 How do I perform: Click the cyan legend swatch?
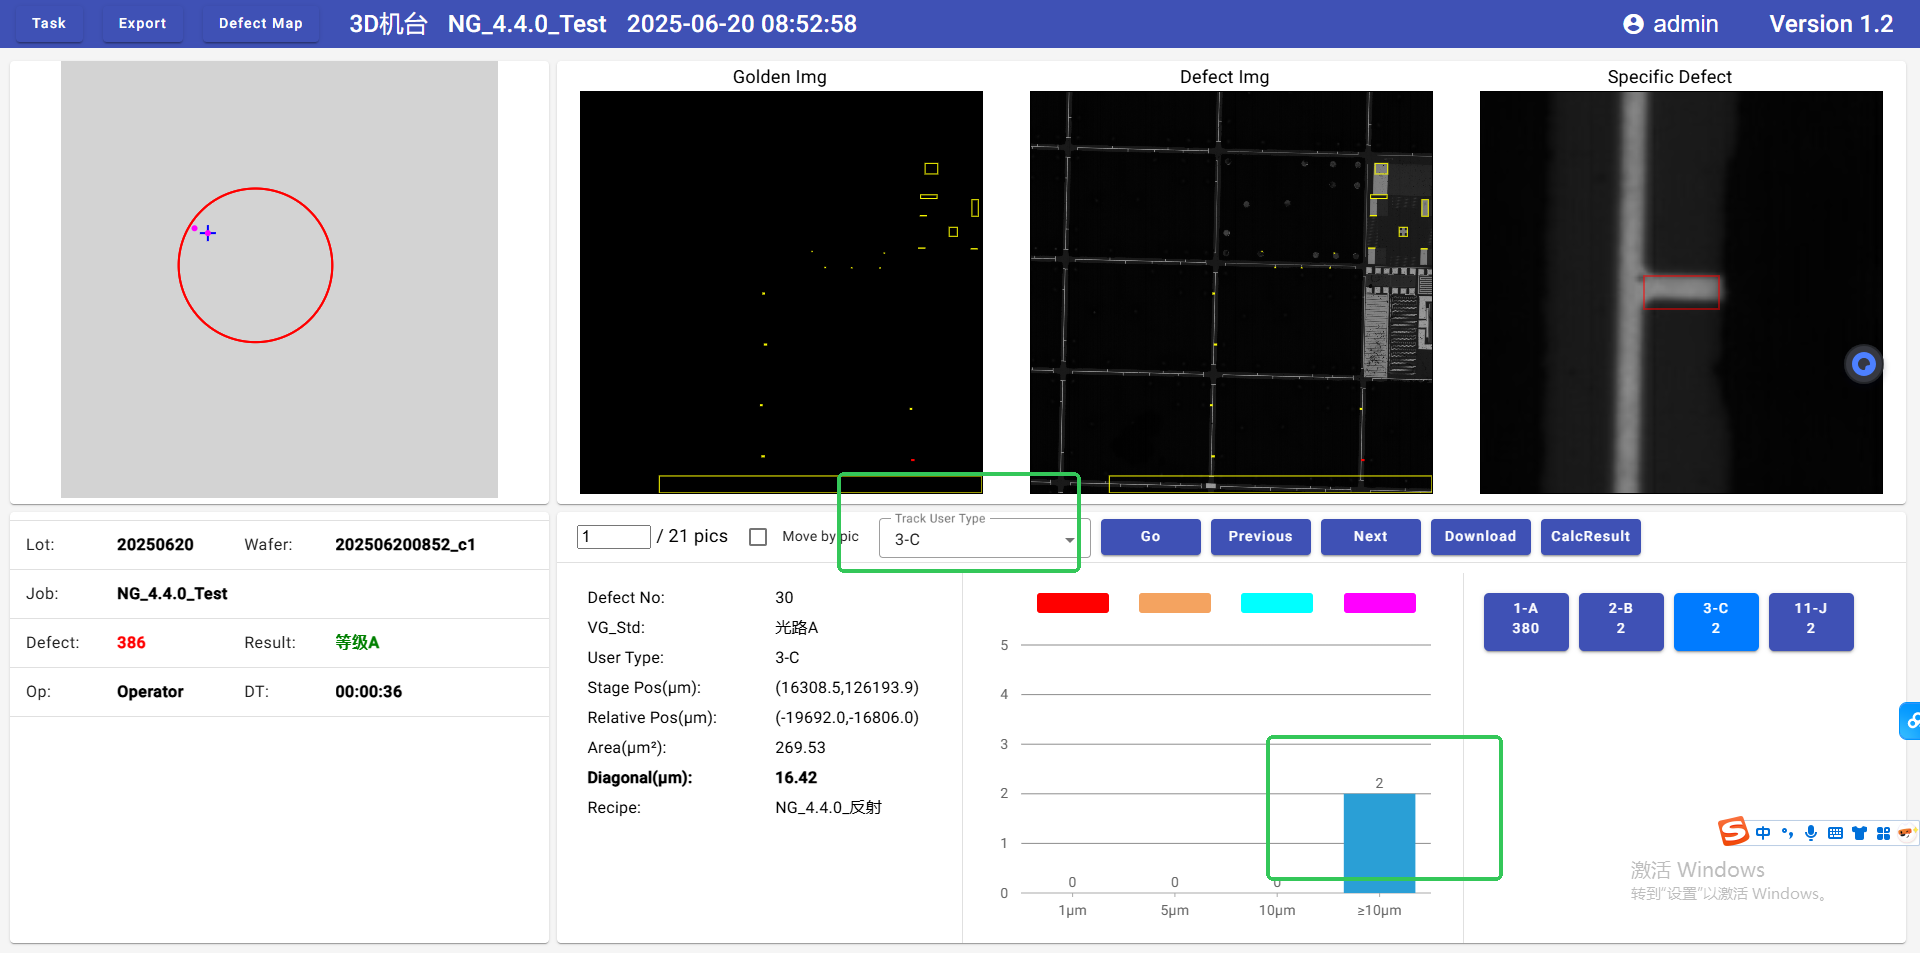[1277, 603]
